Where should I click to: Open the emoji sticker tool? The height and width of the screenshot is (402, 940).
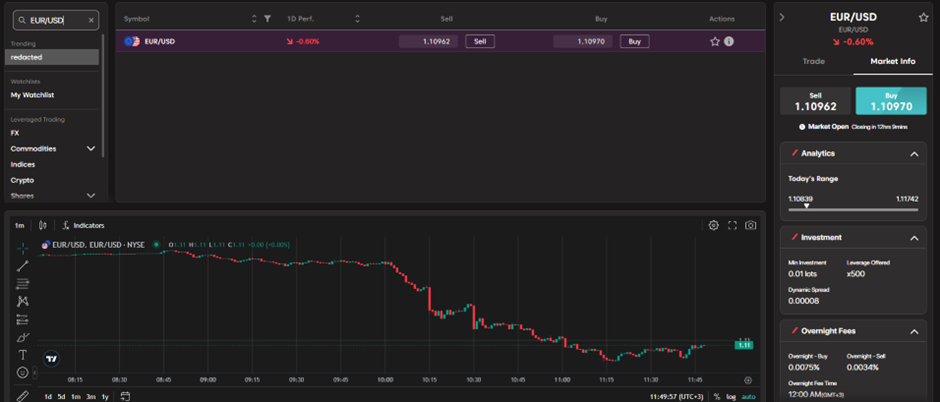point(22,373)
